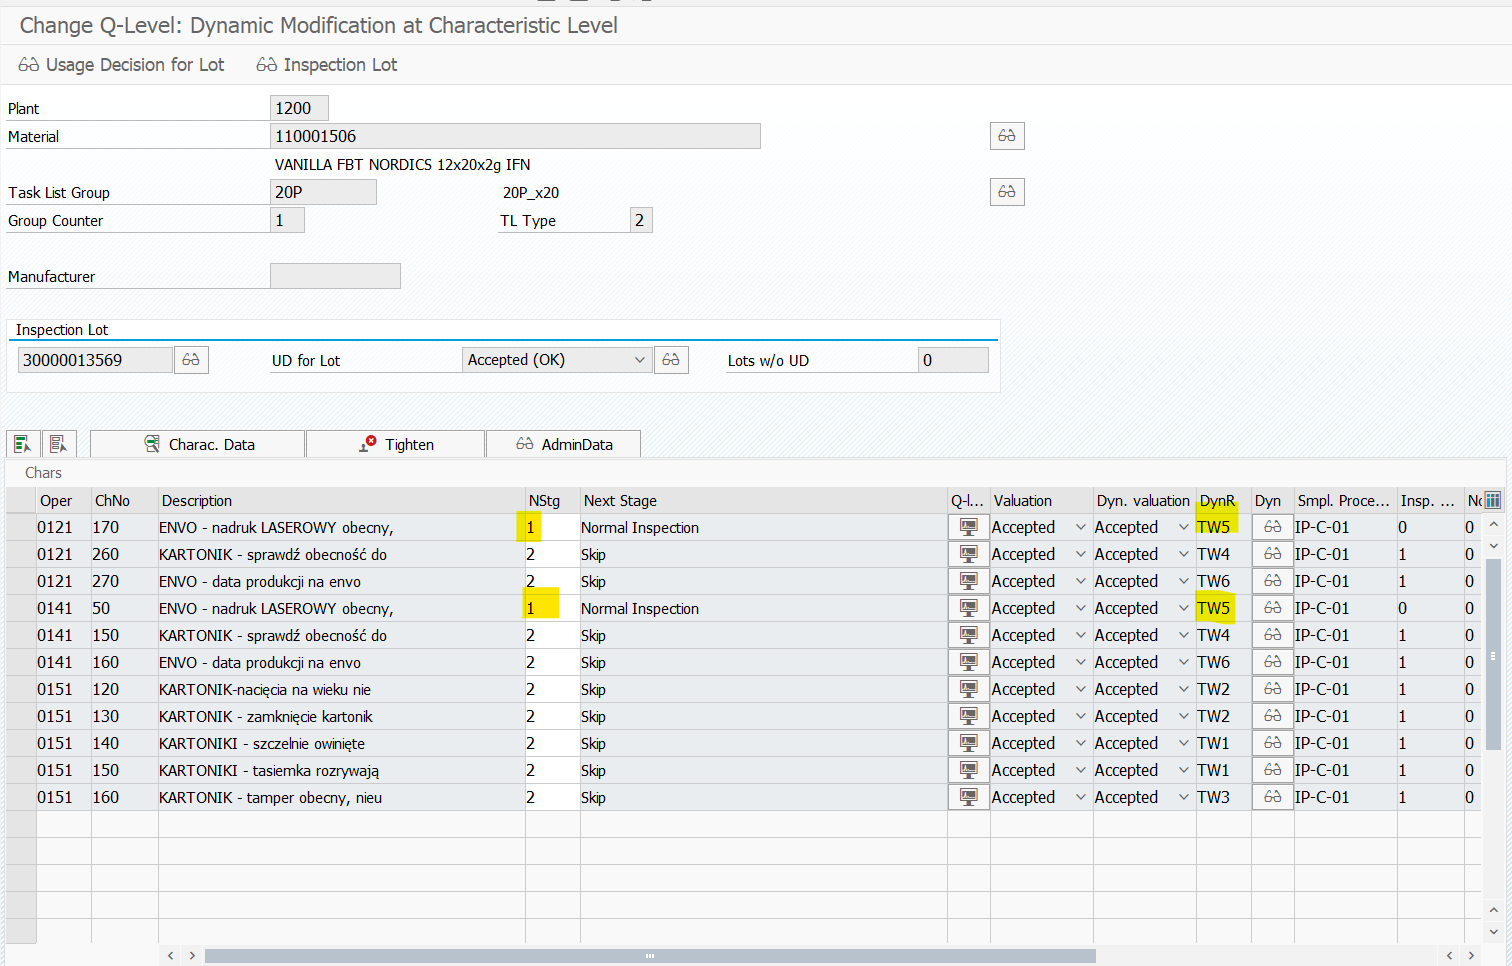1512x966 pixels.
Task: Click the Lots w/o UD field
Action: click(953, 360)
